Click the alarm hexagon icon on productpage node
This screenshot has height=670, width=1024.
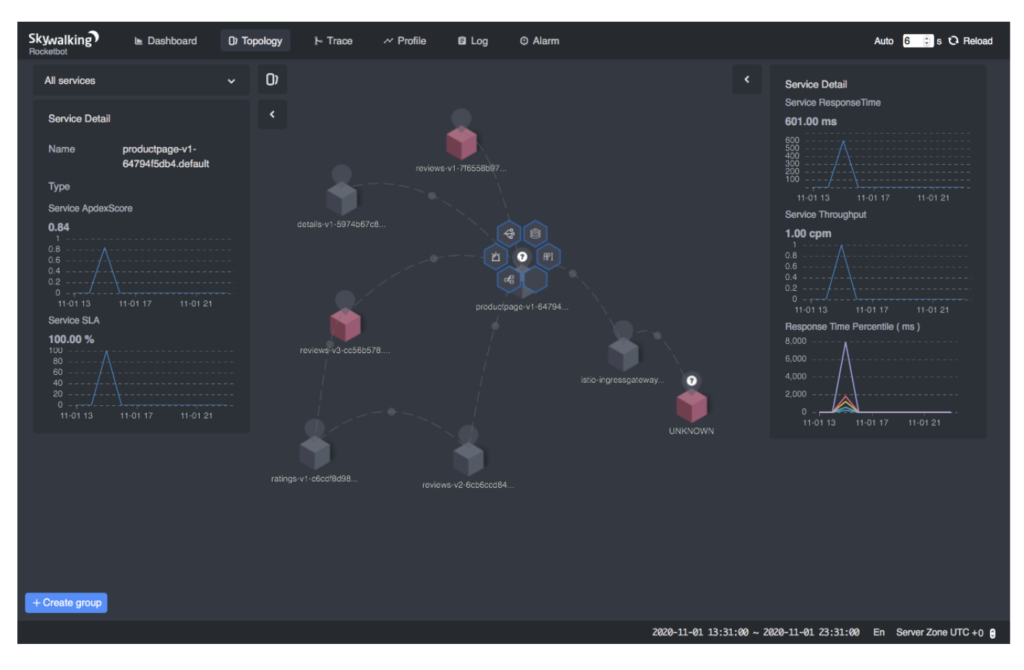coord(496,257)
